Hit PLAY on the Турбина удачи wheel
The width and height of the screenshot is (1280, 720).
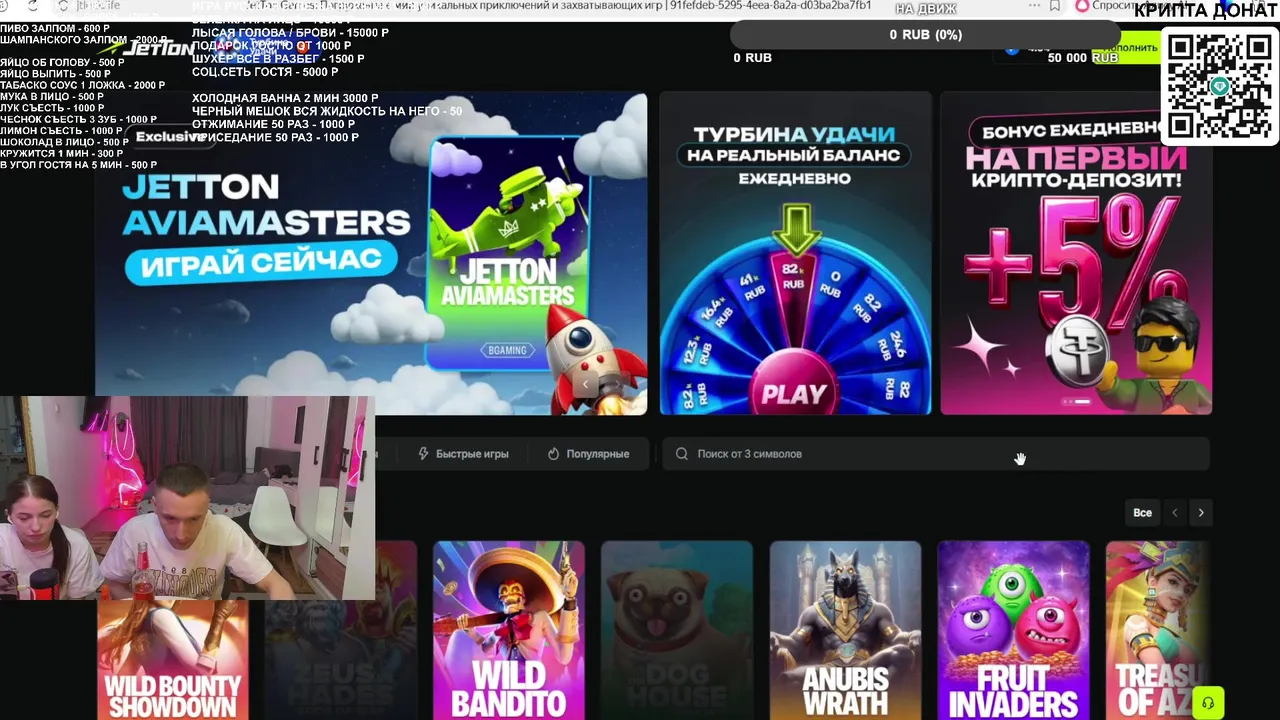[794, 393]
